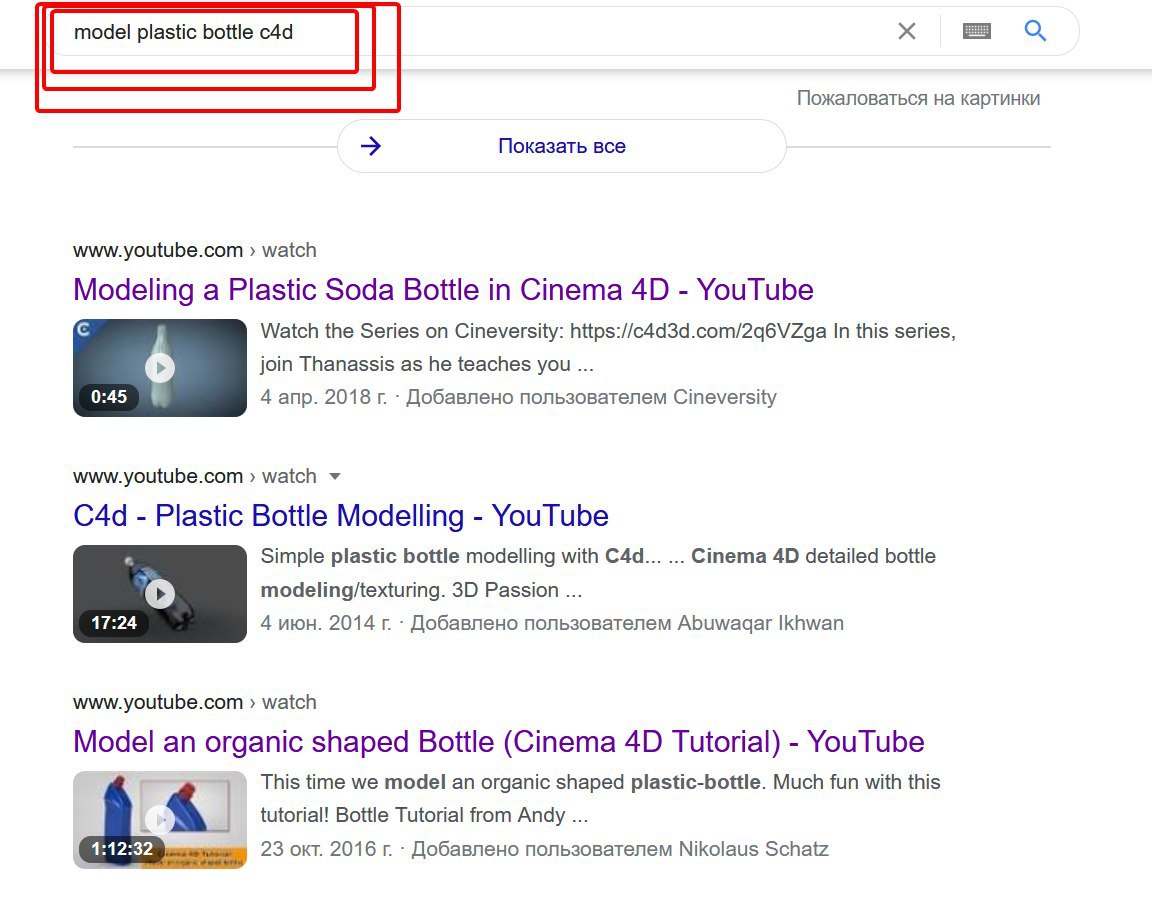The height and width of the screenshot is (908, 1152).
Task: Open 'Modeling a Plastic Soda Bottle in Cinema 4D' result
Action: [x=443, y=289]
